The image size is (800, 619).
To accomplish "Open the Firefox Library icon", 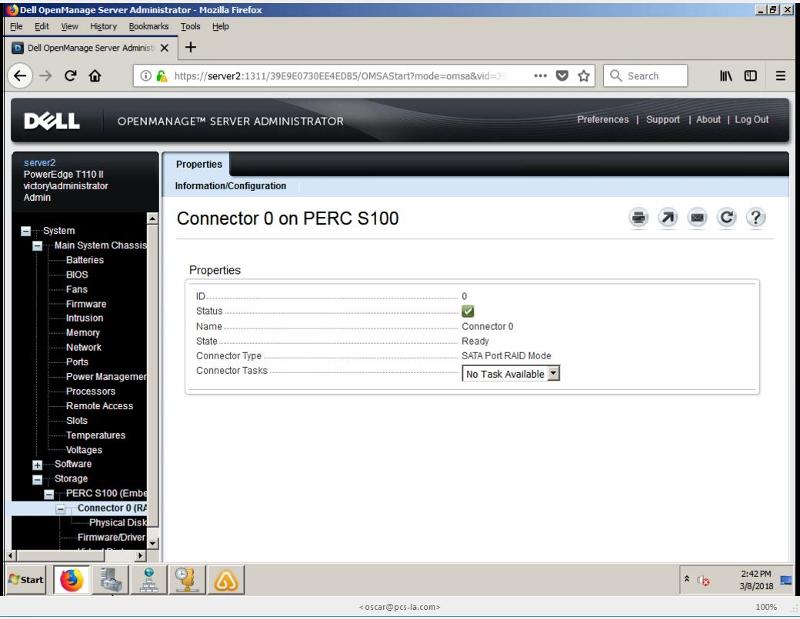I will click(x=726, y=76).
